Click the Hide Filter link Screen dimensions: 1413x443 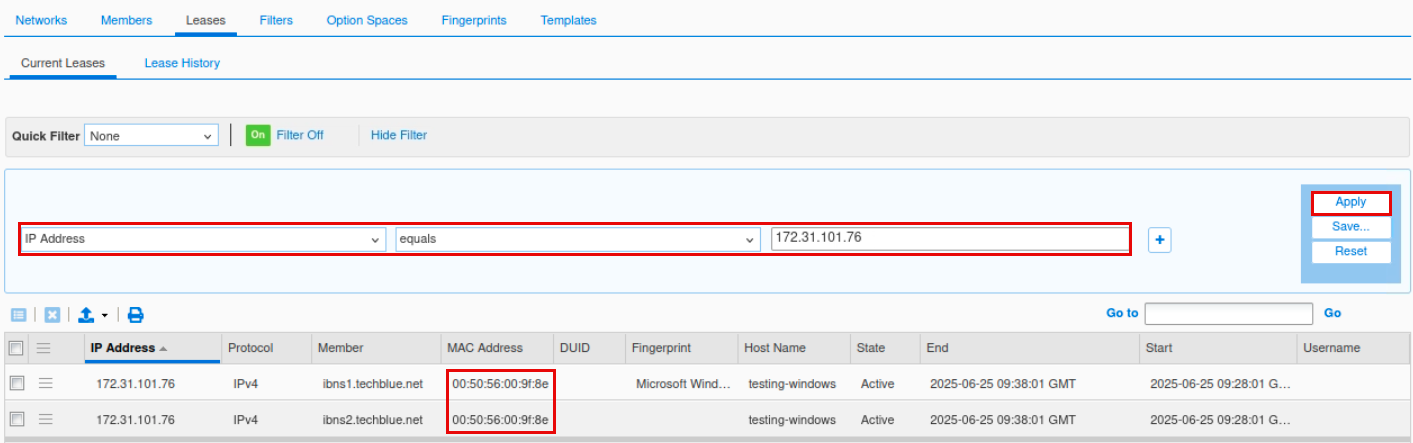(398, 135)
